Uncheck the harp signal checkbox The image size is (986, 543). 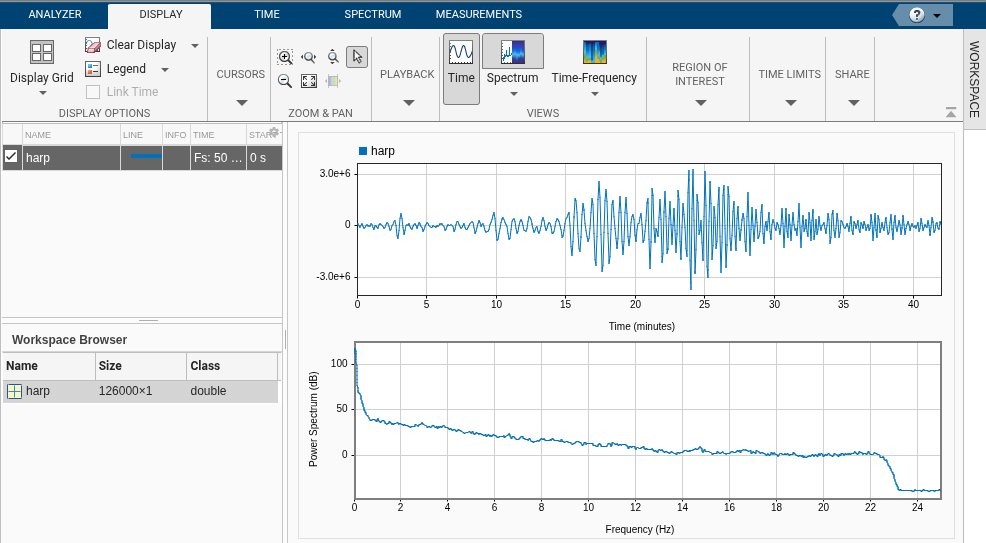click(x=12, y=157)
